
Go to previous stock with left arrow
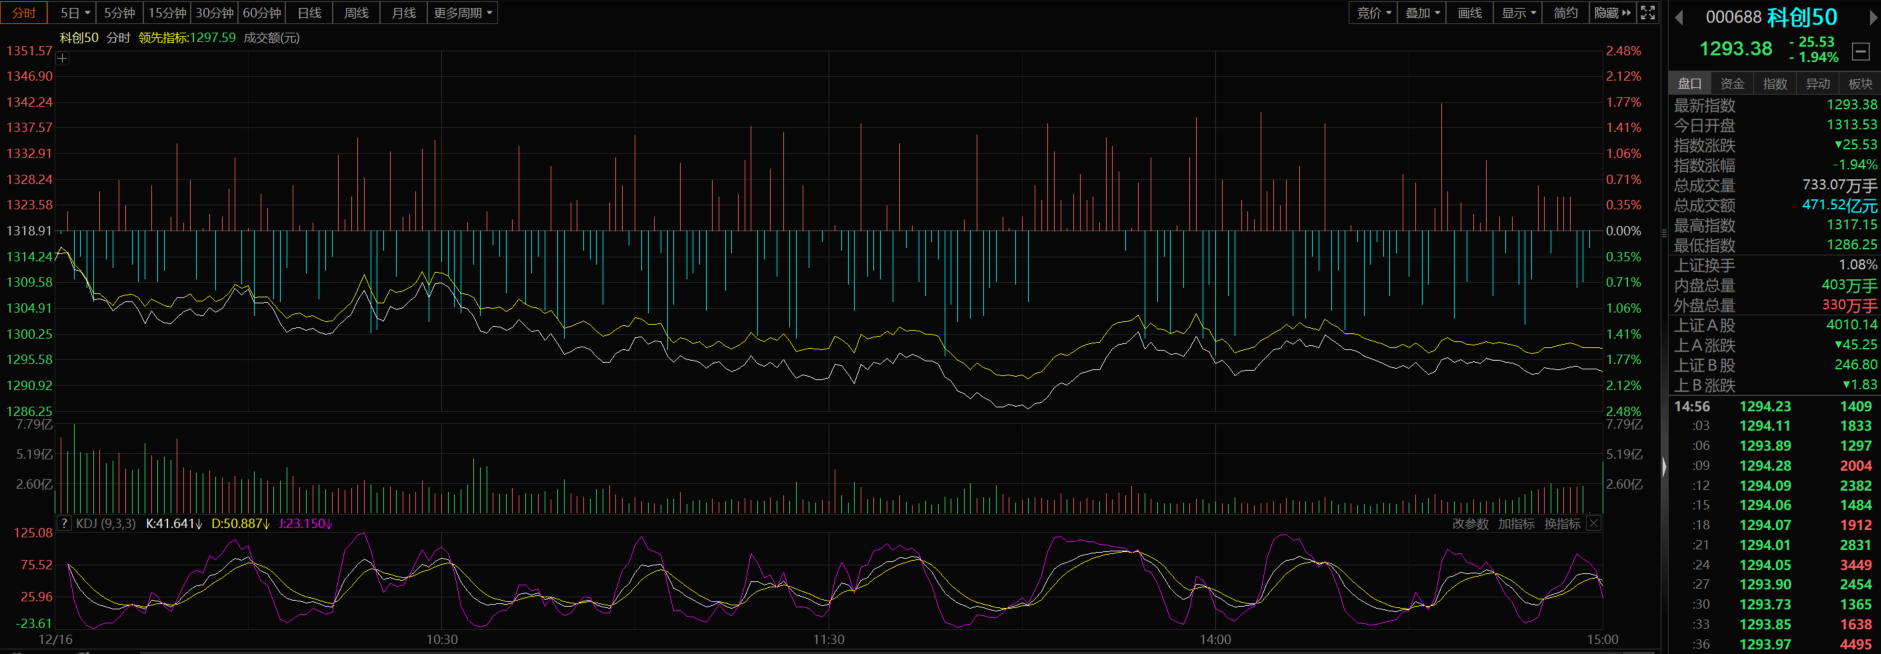[1679, 17]
